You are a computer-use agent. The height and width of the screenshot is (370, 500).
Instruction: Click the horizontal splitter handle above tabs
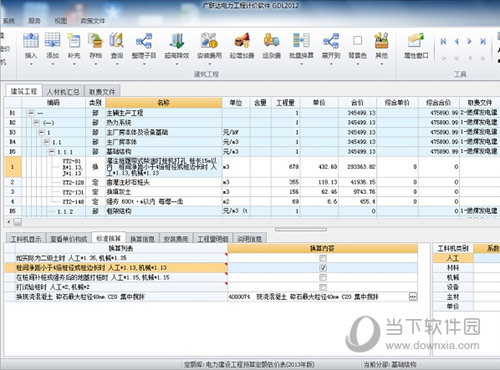point(301,229)
